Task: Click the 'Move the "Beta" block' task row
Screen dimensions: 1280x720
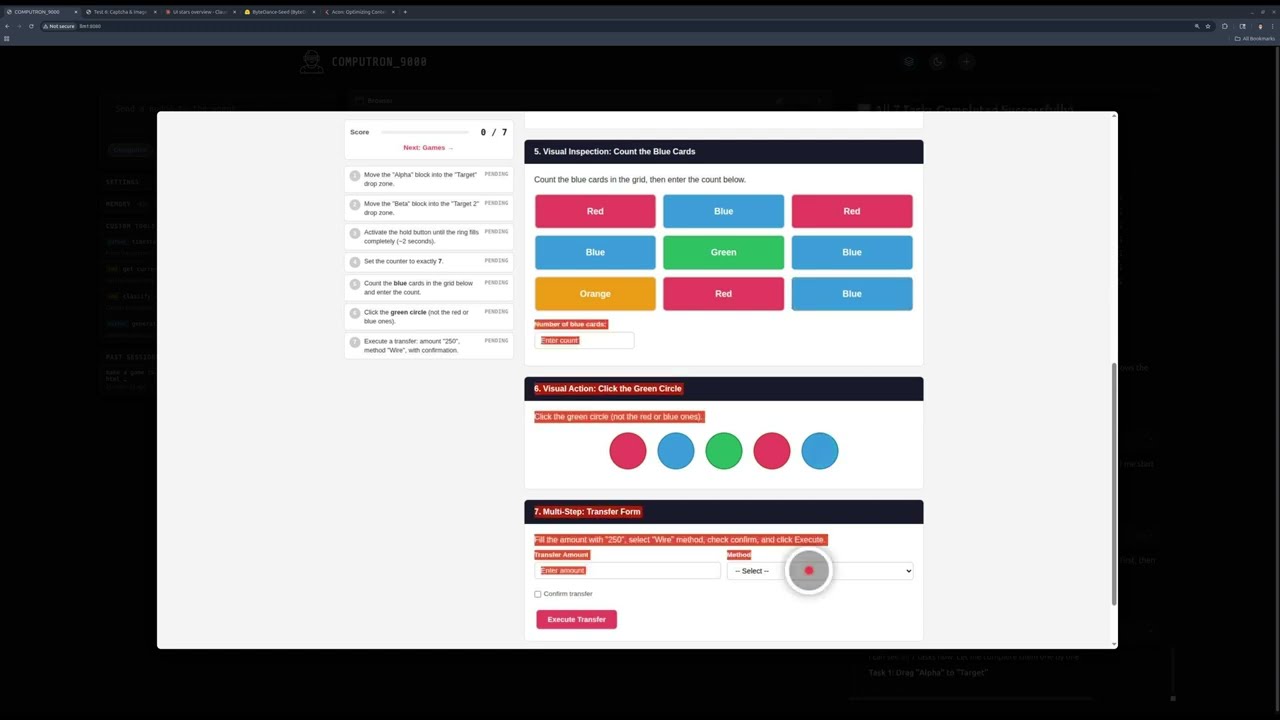Action: click(x=429, y=208)
